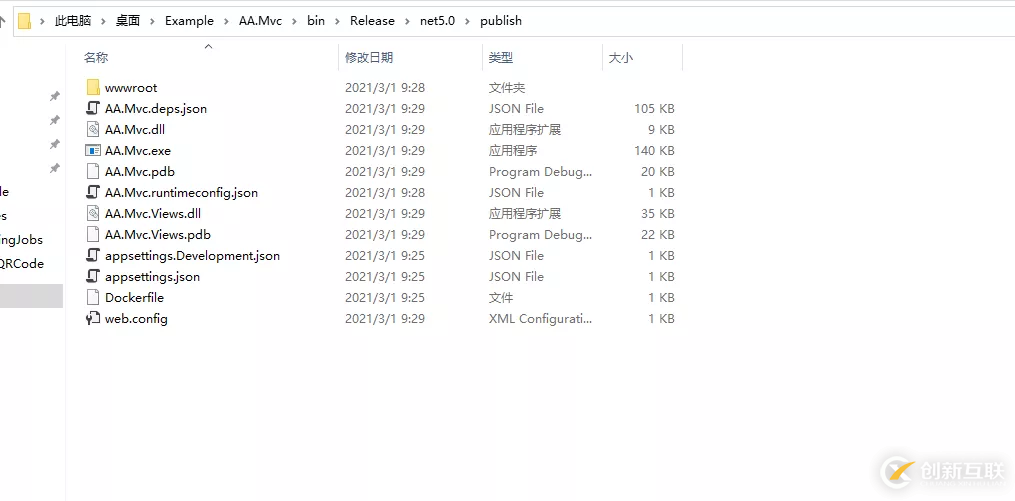Expand the chevron after Example breadcrumb

tap(226, 21)
